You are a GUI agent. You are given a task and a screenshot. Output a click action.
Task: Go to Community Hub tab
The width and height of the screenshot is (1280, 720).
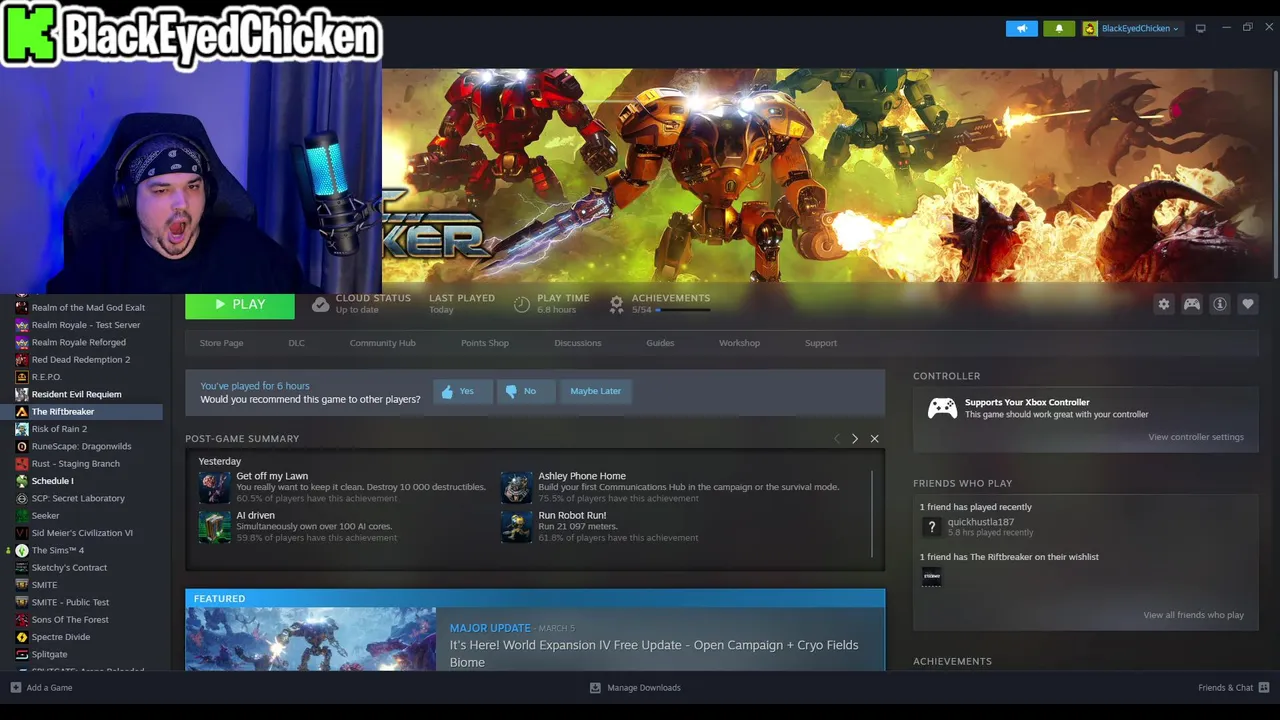point(382,343)
